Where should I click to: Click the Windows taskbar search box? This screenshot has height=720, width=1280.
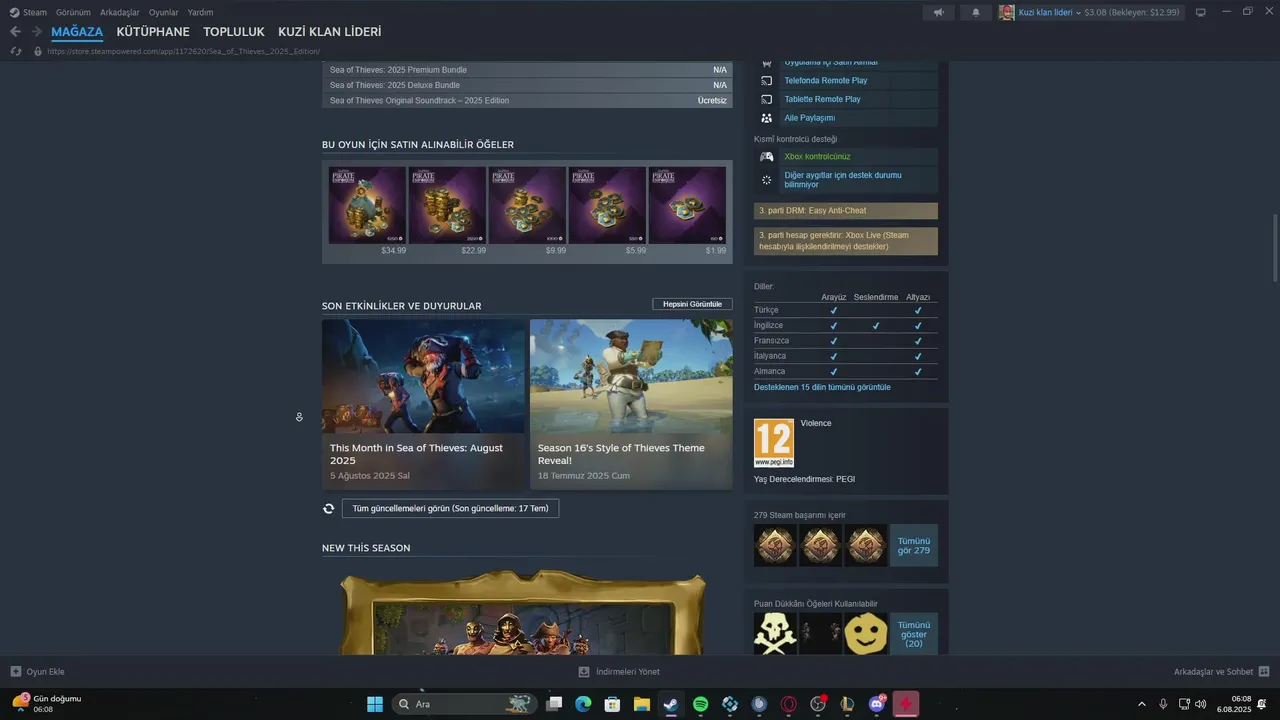pos(465,704)
